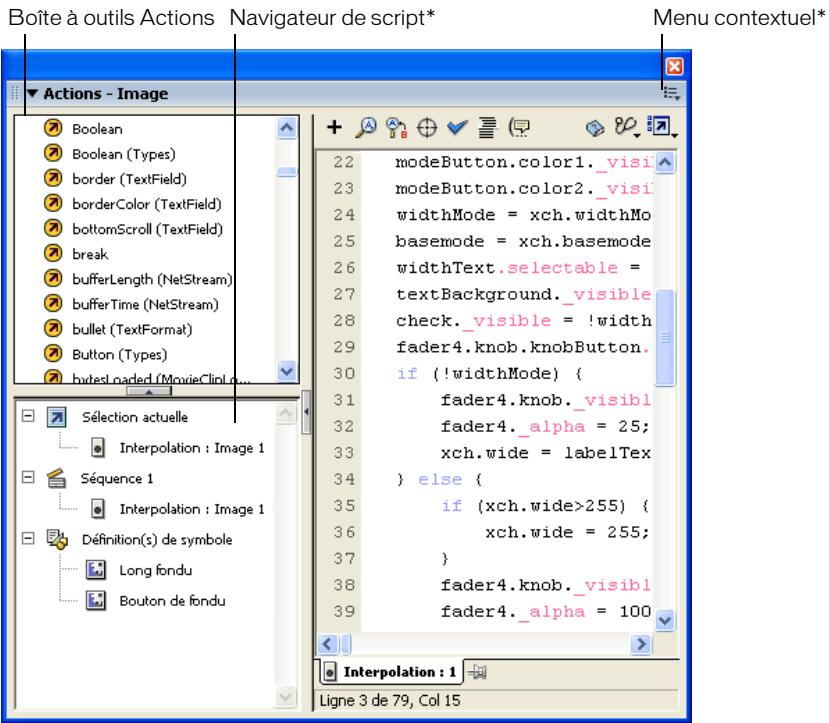Click the horizontal scrollbar thumb
The height and width of the screenshot is (723, 829).
click(x=346, y=644)
